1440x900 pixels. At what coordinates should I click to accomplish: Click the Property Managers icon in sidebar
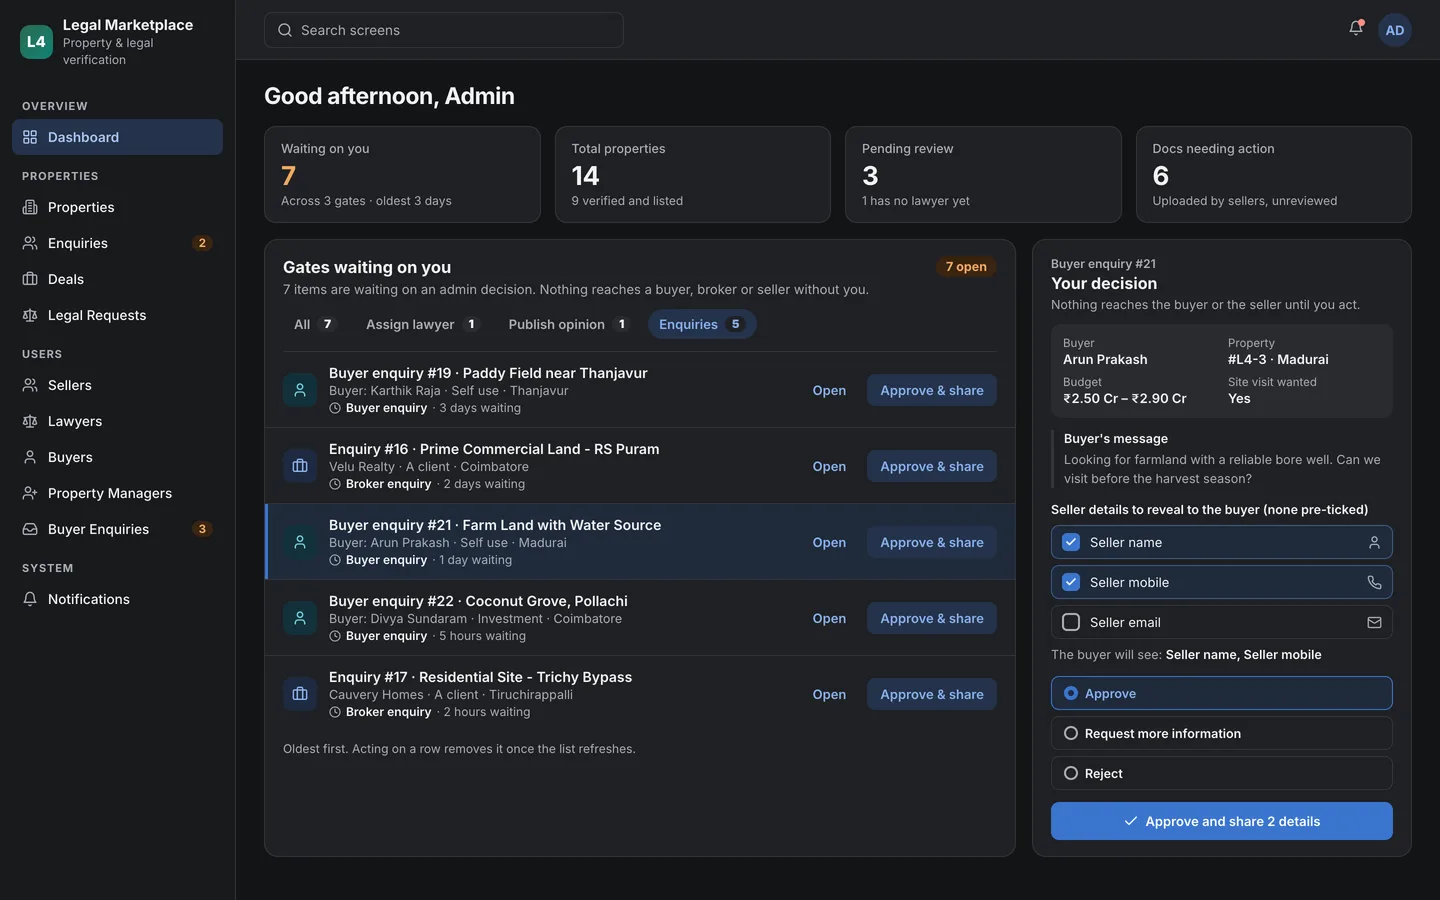(x=30, y=493)
